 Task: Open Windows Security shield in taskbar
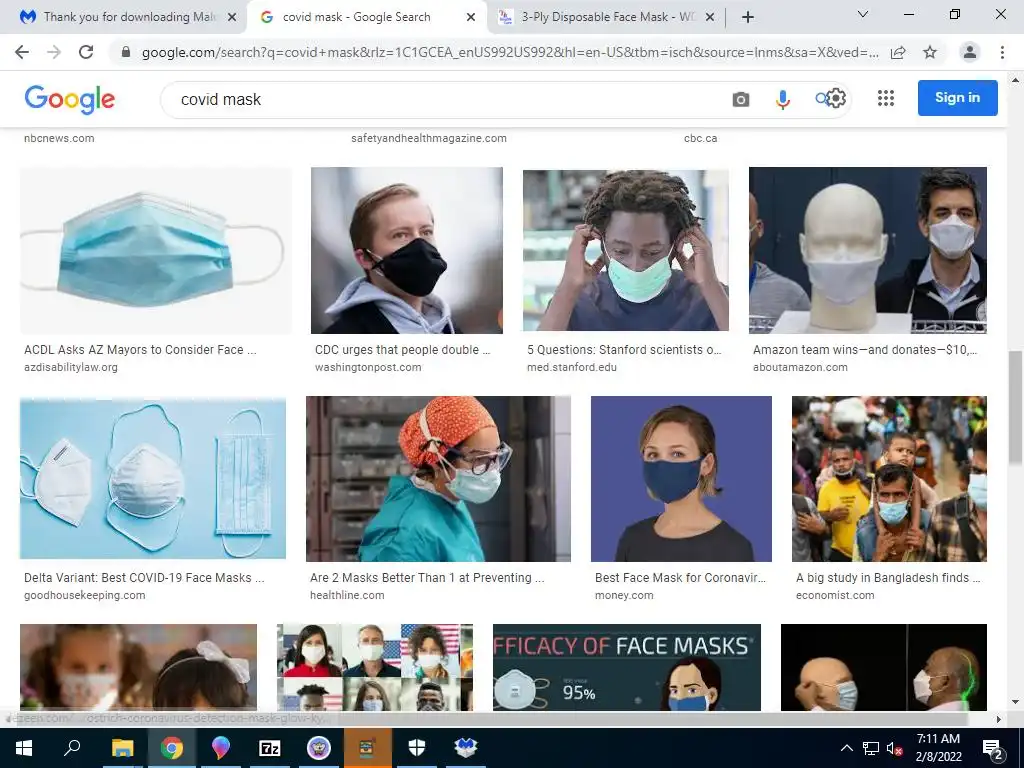[417, 748]
